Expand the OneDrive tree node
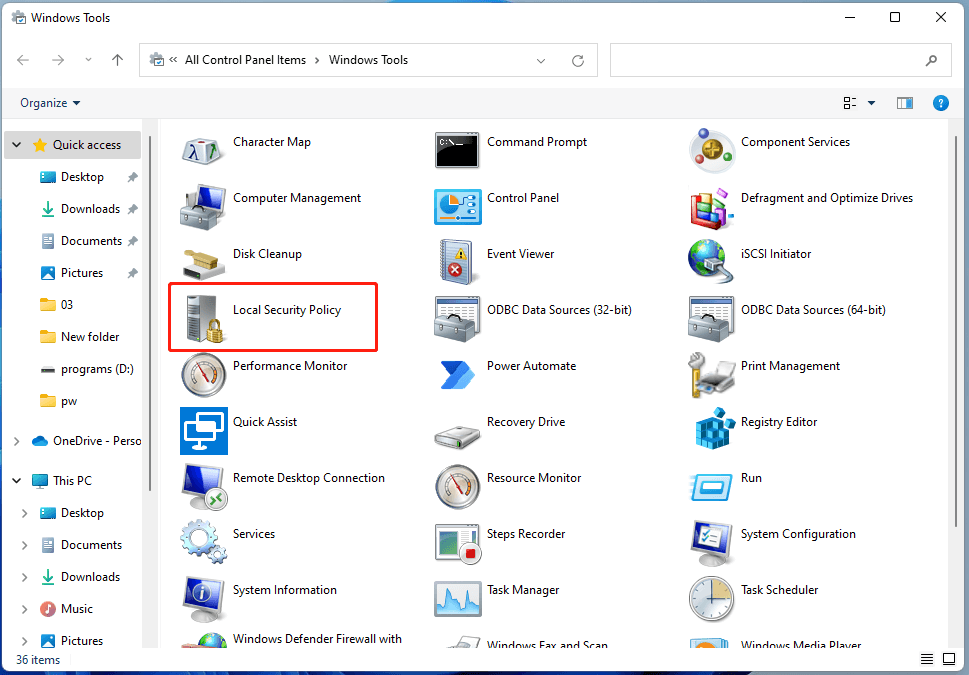Screen dimensions: 969x675 [x=17, y=441]
